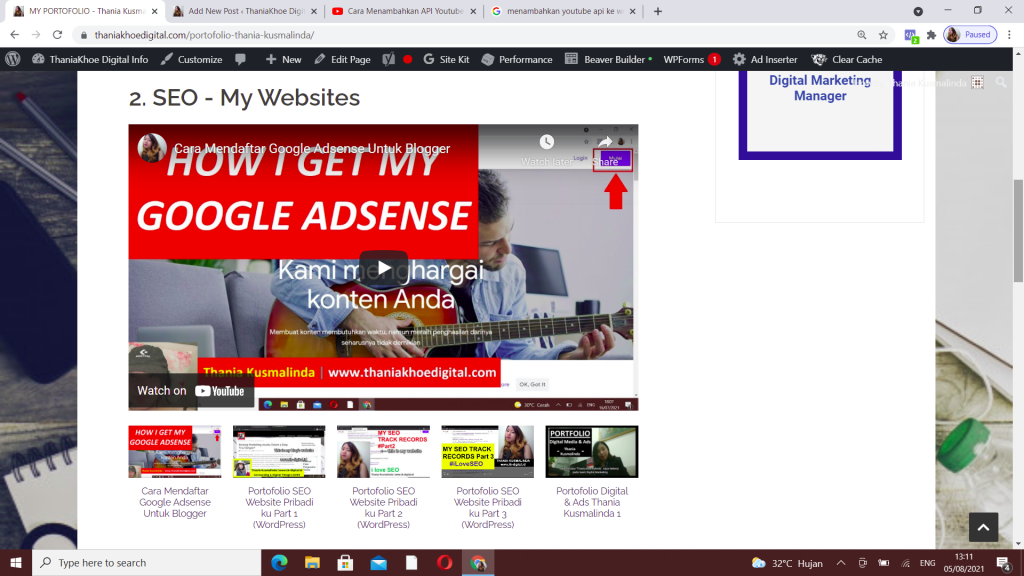Click the 'Watch on YouTube' button
The image size is (1024, 576).
190,391
